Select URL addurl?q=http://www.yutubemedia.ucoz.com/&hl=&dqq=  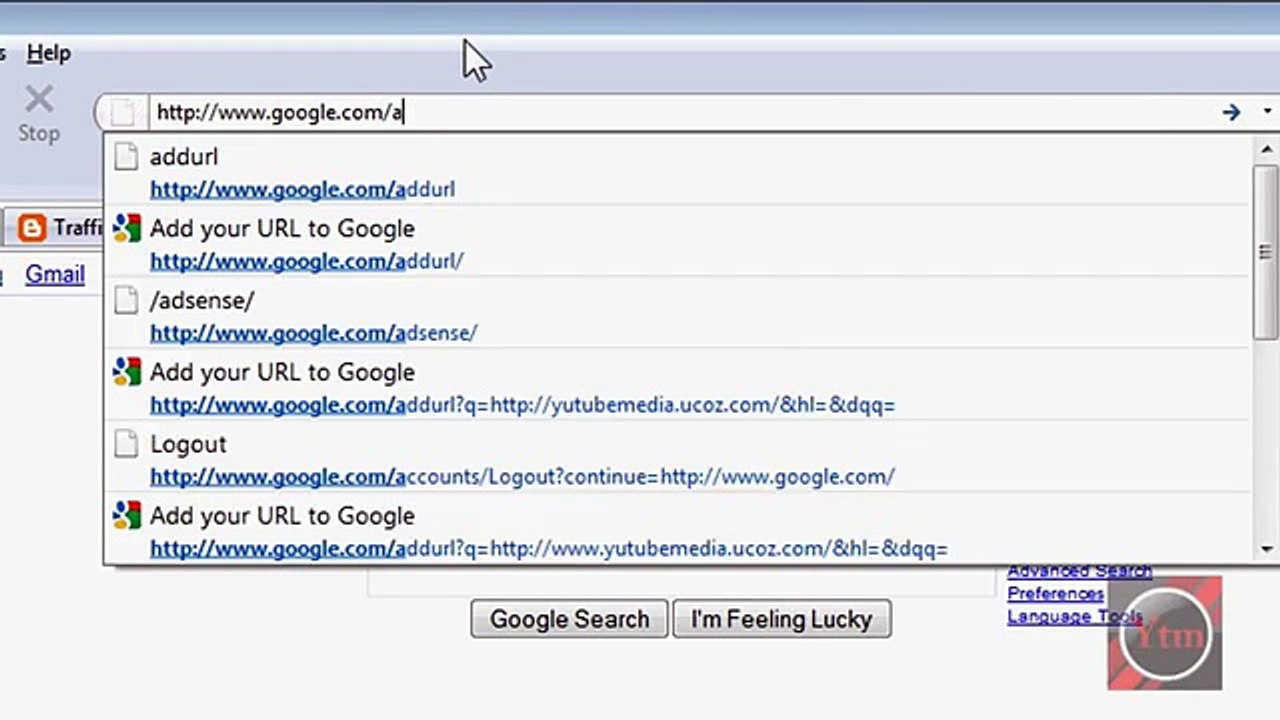(549, 549)
